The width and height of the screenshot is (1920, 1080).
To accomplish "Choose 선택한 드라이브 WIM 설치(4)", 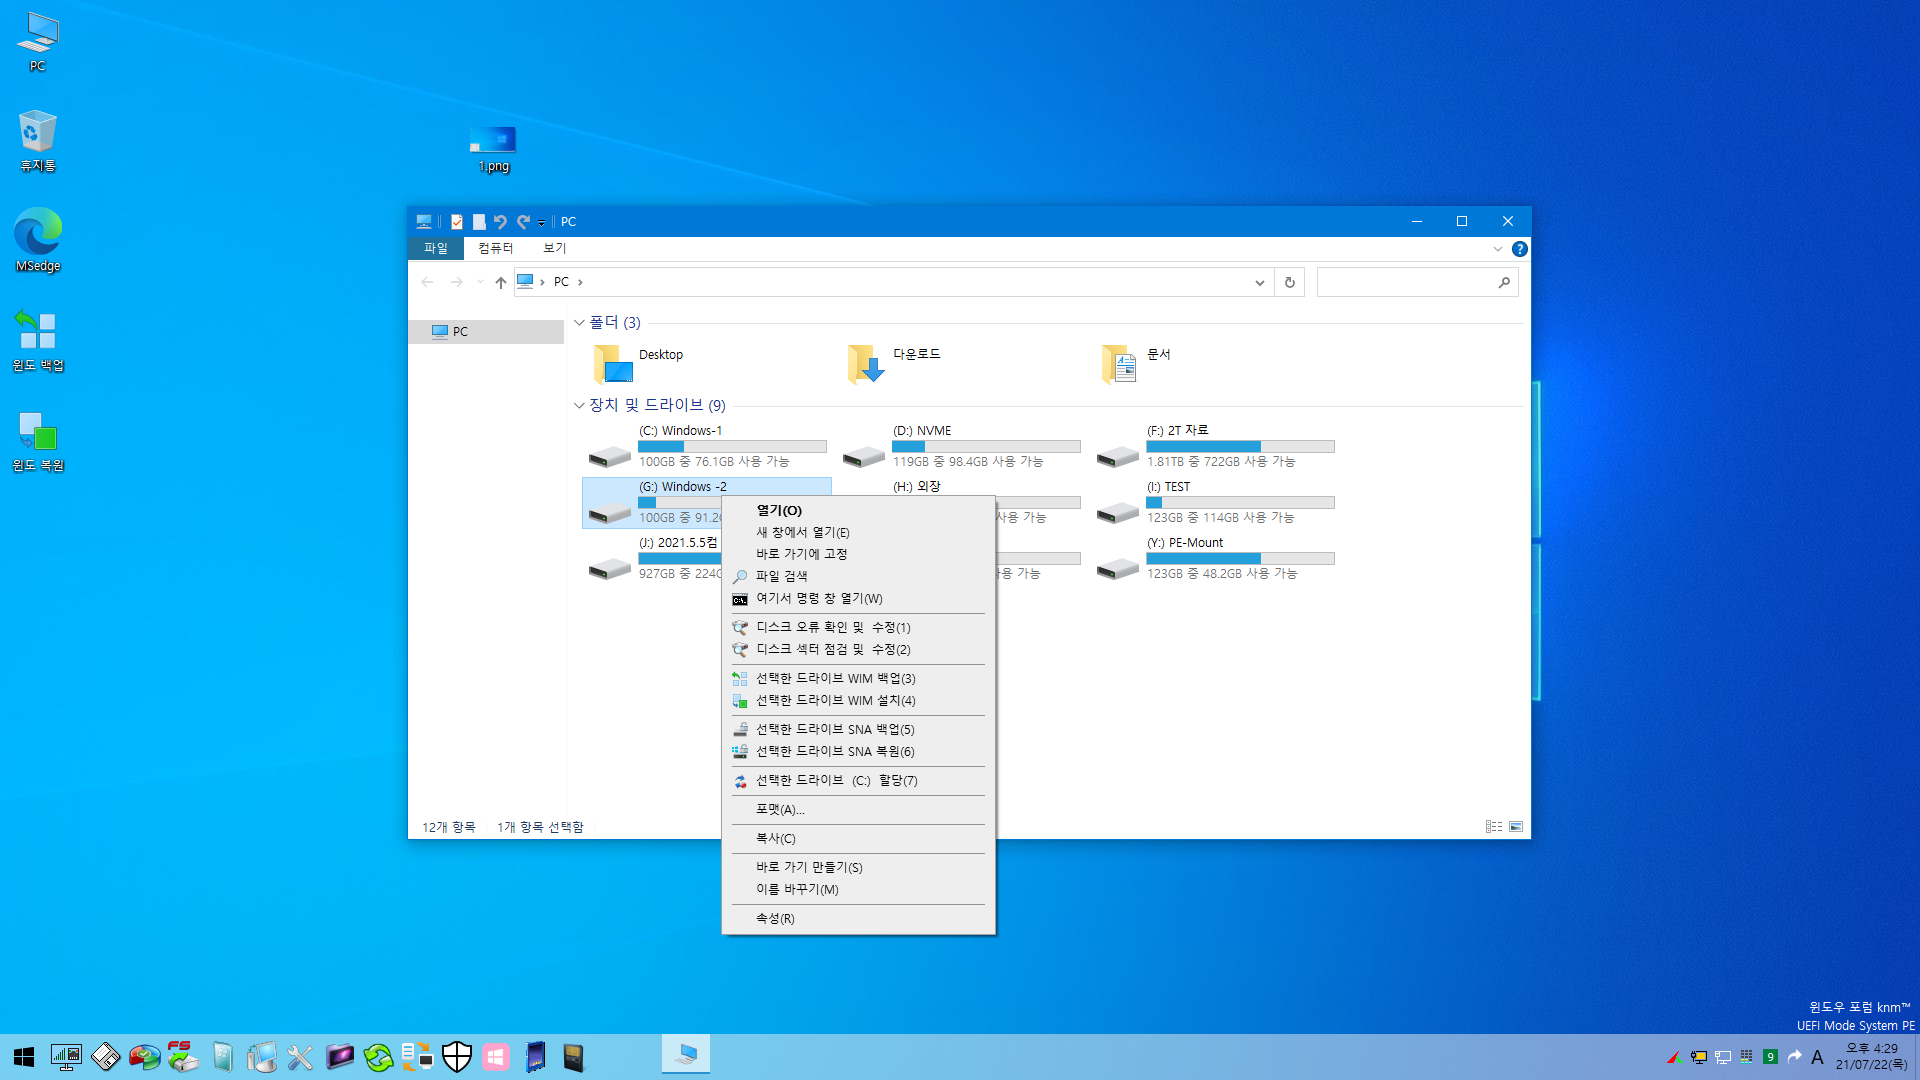I will click(858, 701).
